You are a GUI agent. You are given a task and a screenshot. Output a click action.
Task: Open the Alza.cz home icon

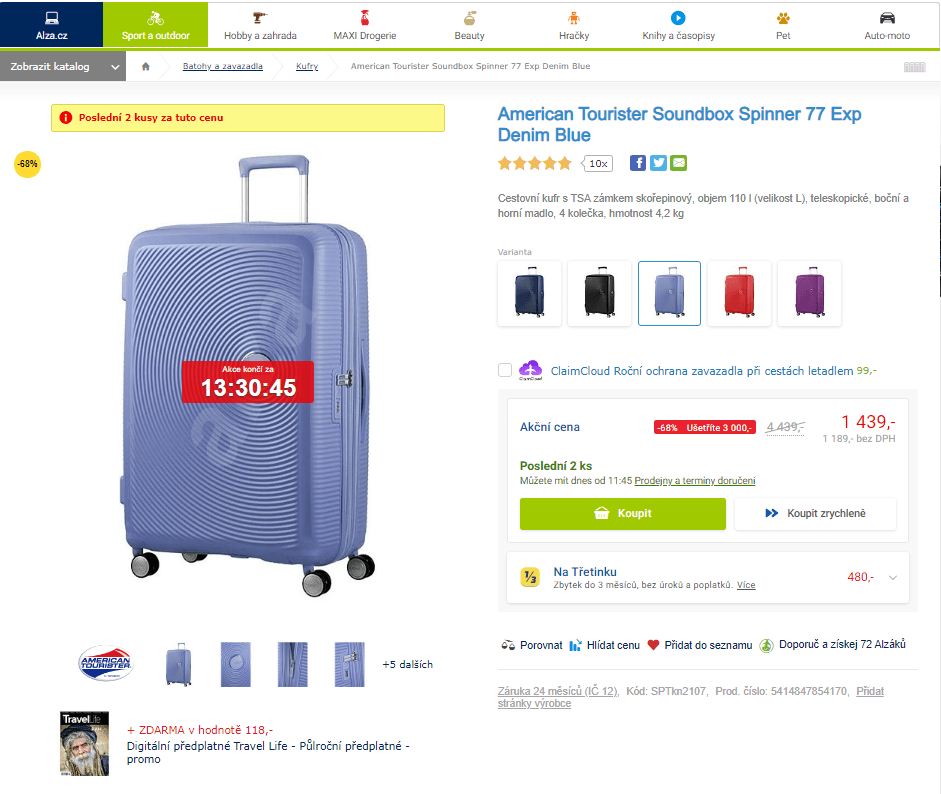click(x=145, y=66)
